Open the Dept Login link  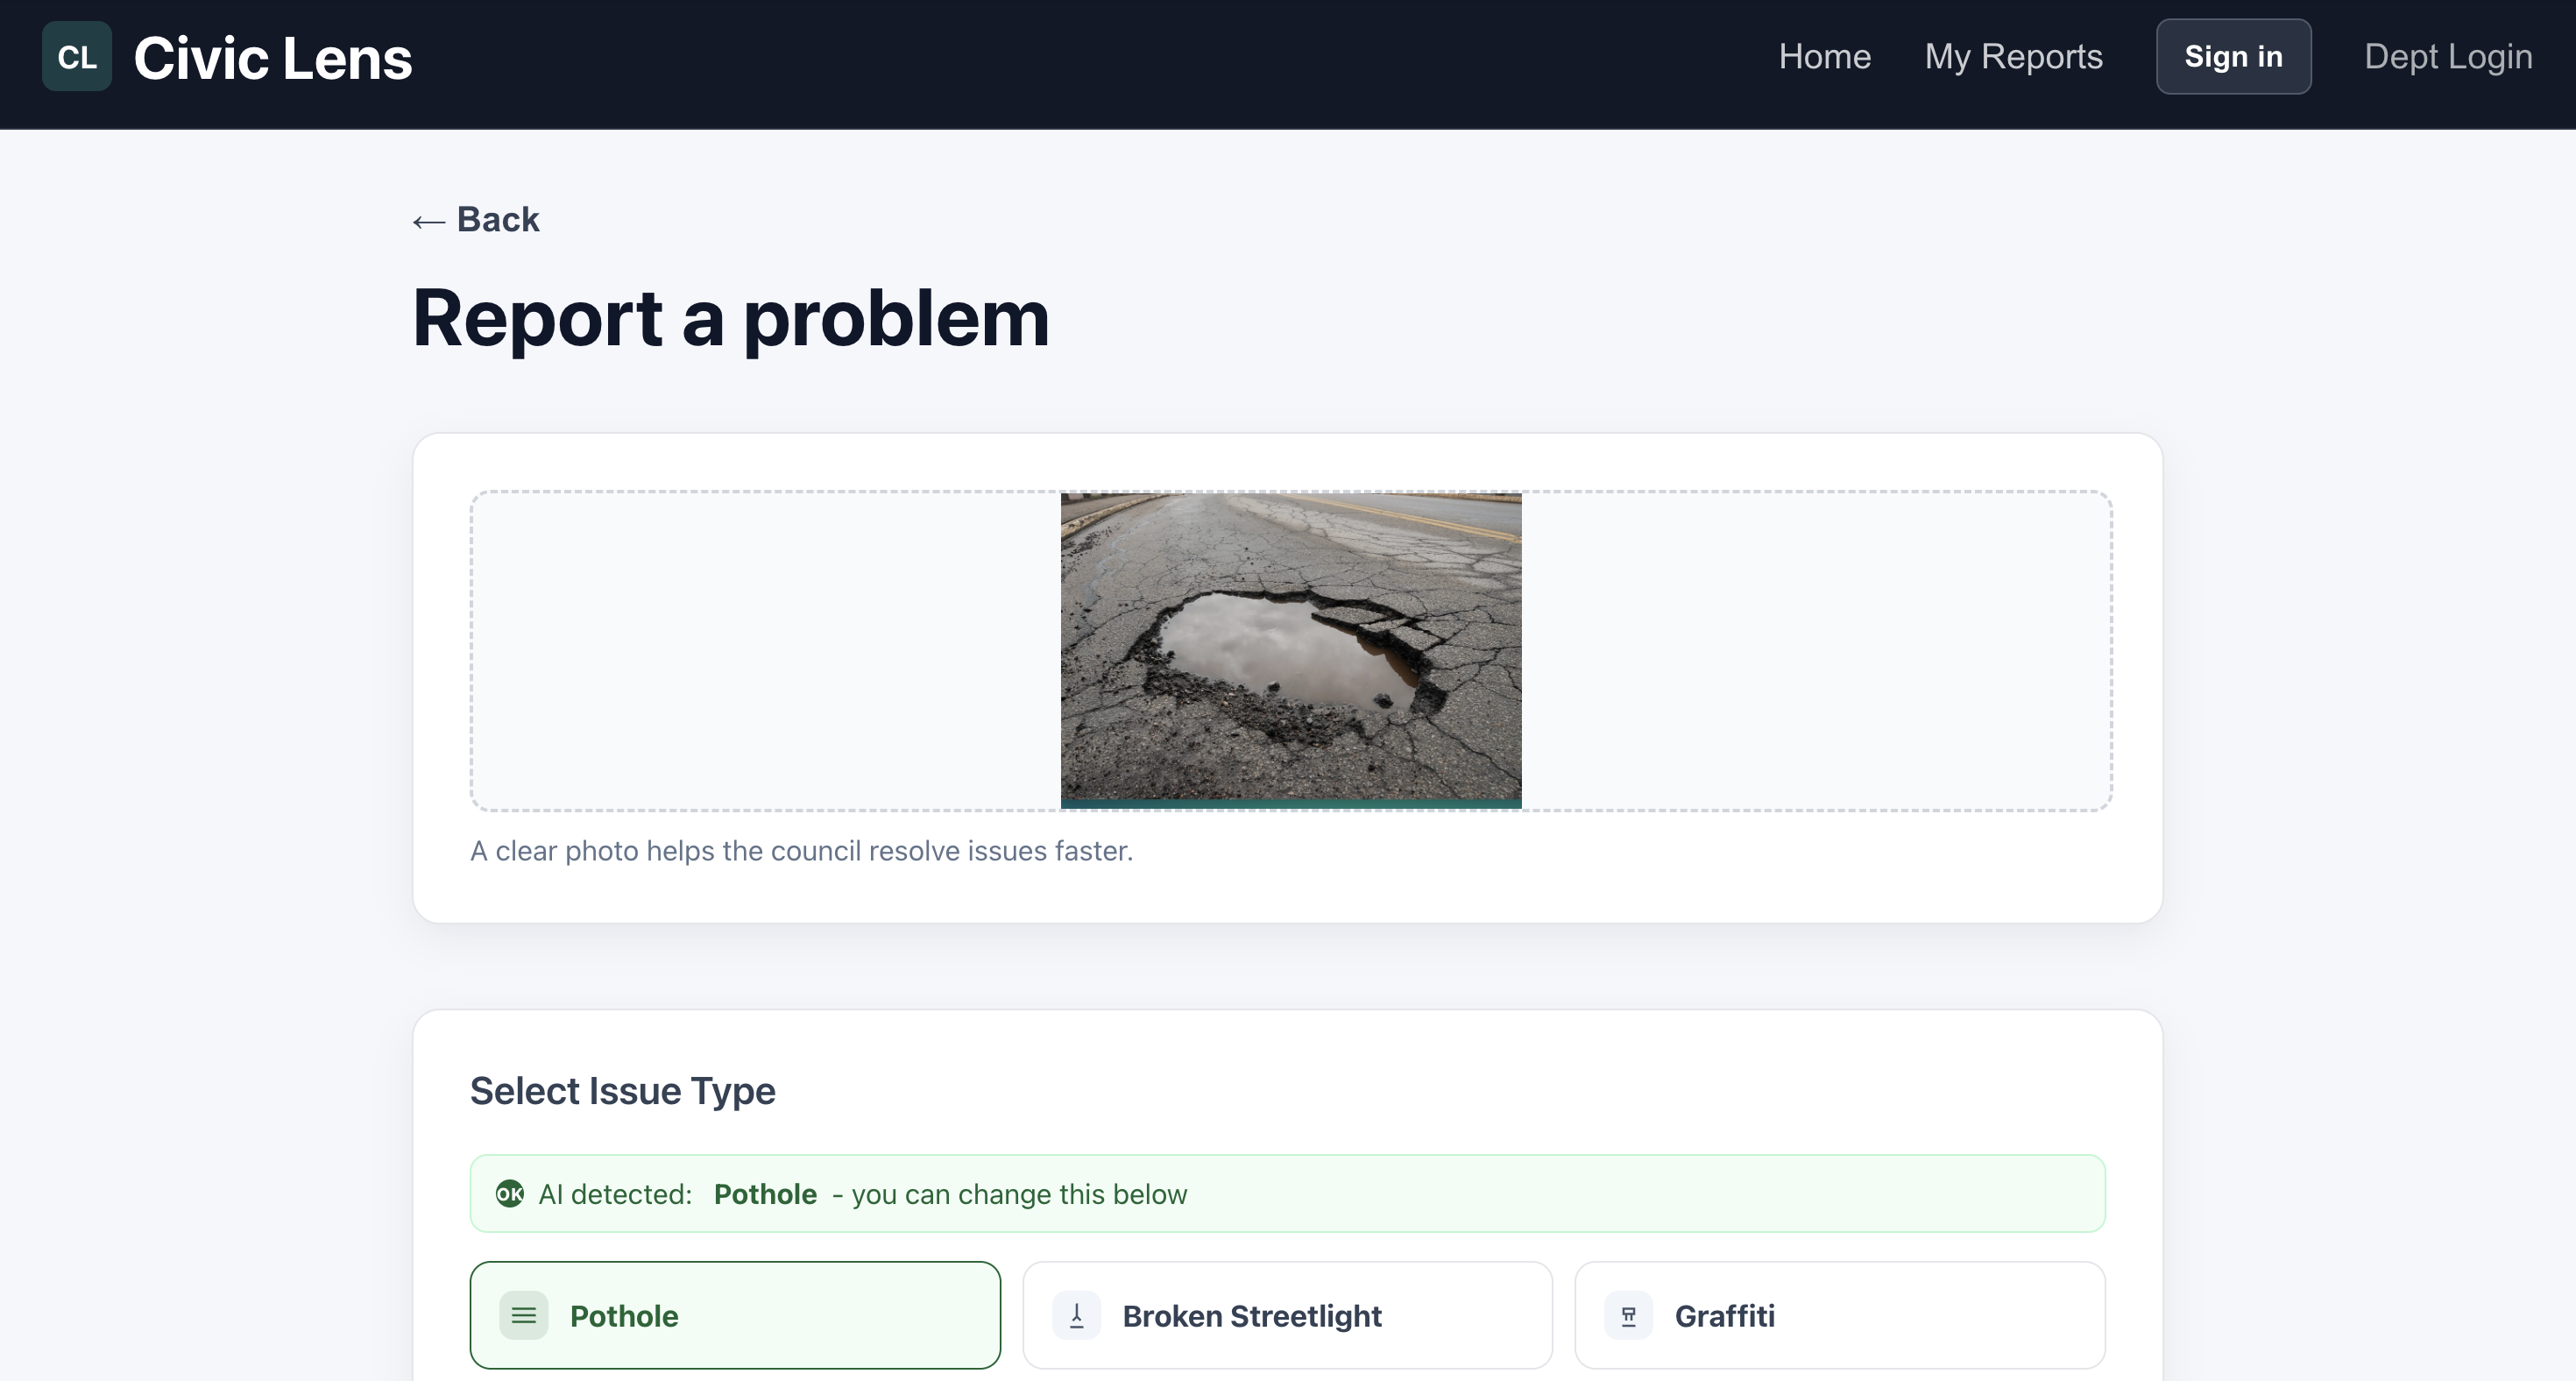coord(2447,57)
